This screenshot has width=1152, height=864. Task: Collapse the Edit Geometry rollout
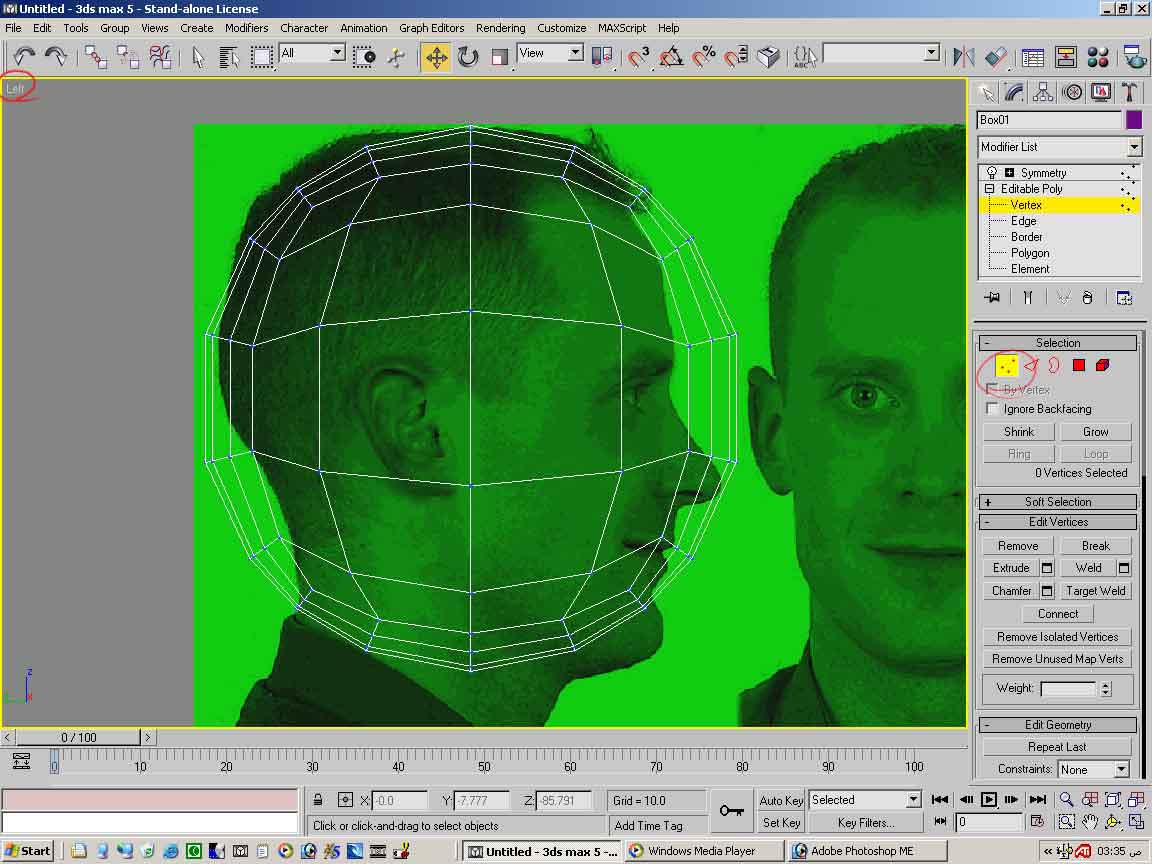click(1058, 725)
